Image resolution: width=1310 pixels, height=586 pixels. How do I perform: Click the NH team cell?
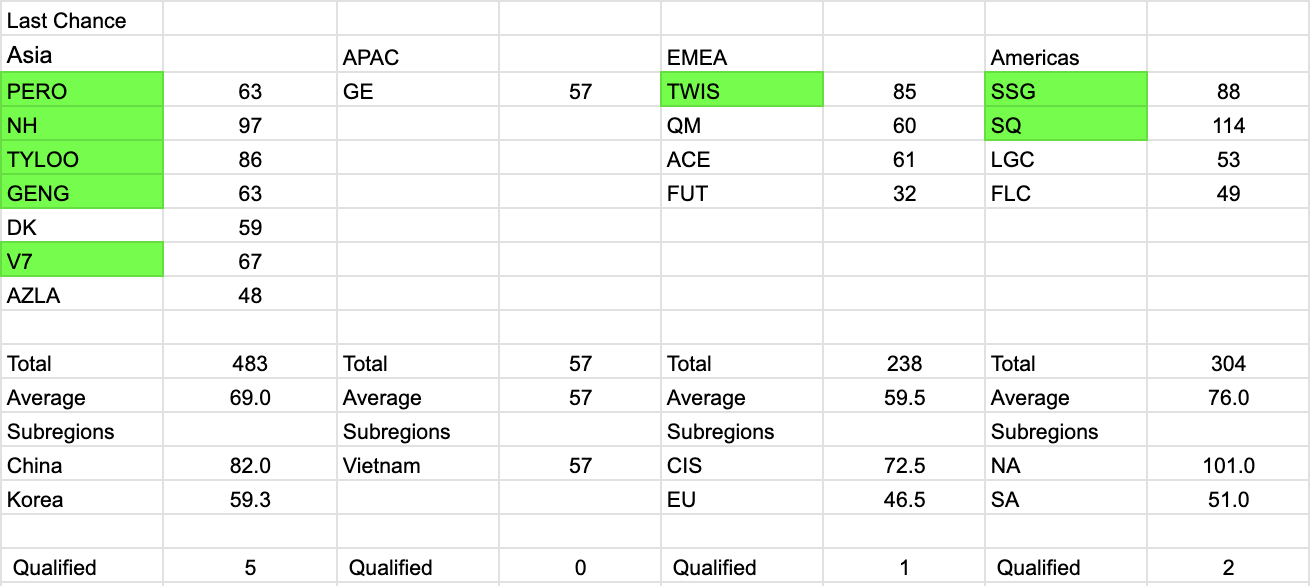pyautogui.click(x=82, y=126)
